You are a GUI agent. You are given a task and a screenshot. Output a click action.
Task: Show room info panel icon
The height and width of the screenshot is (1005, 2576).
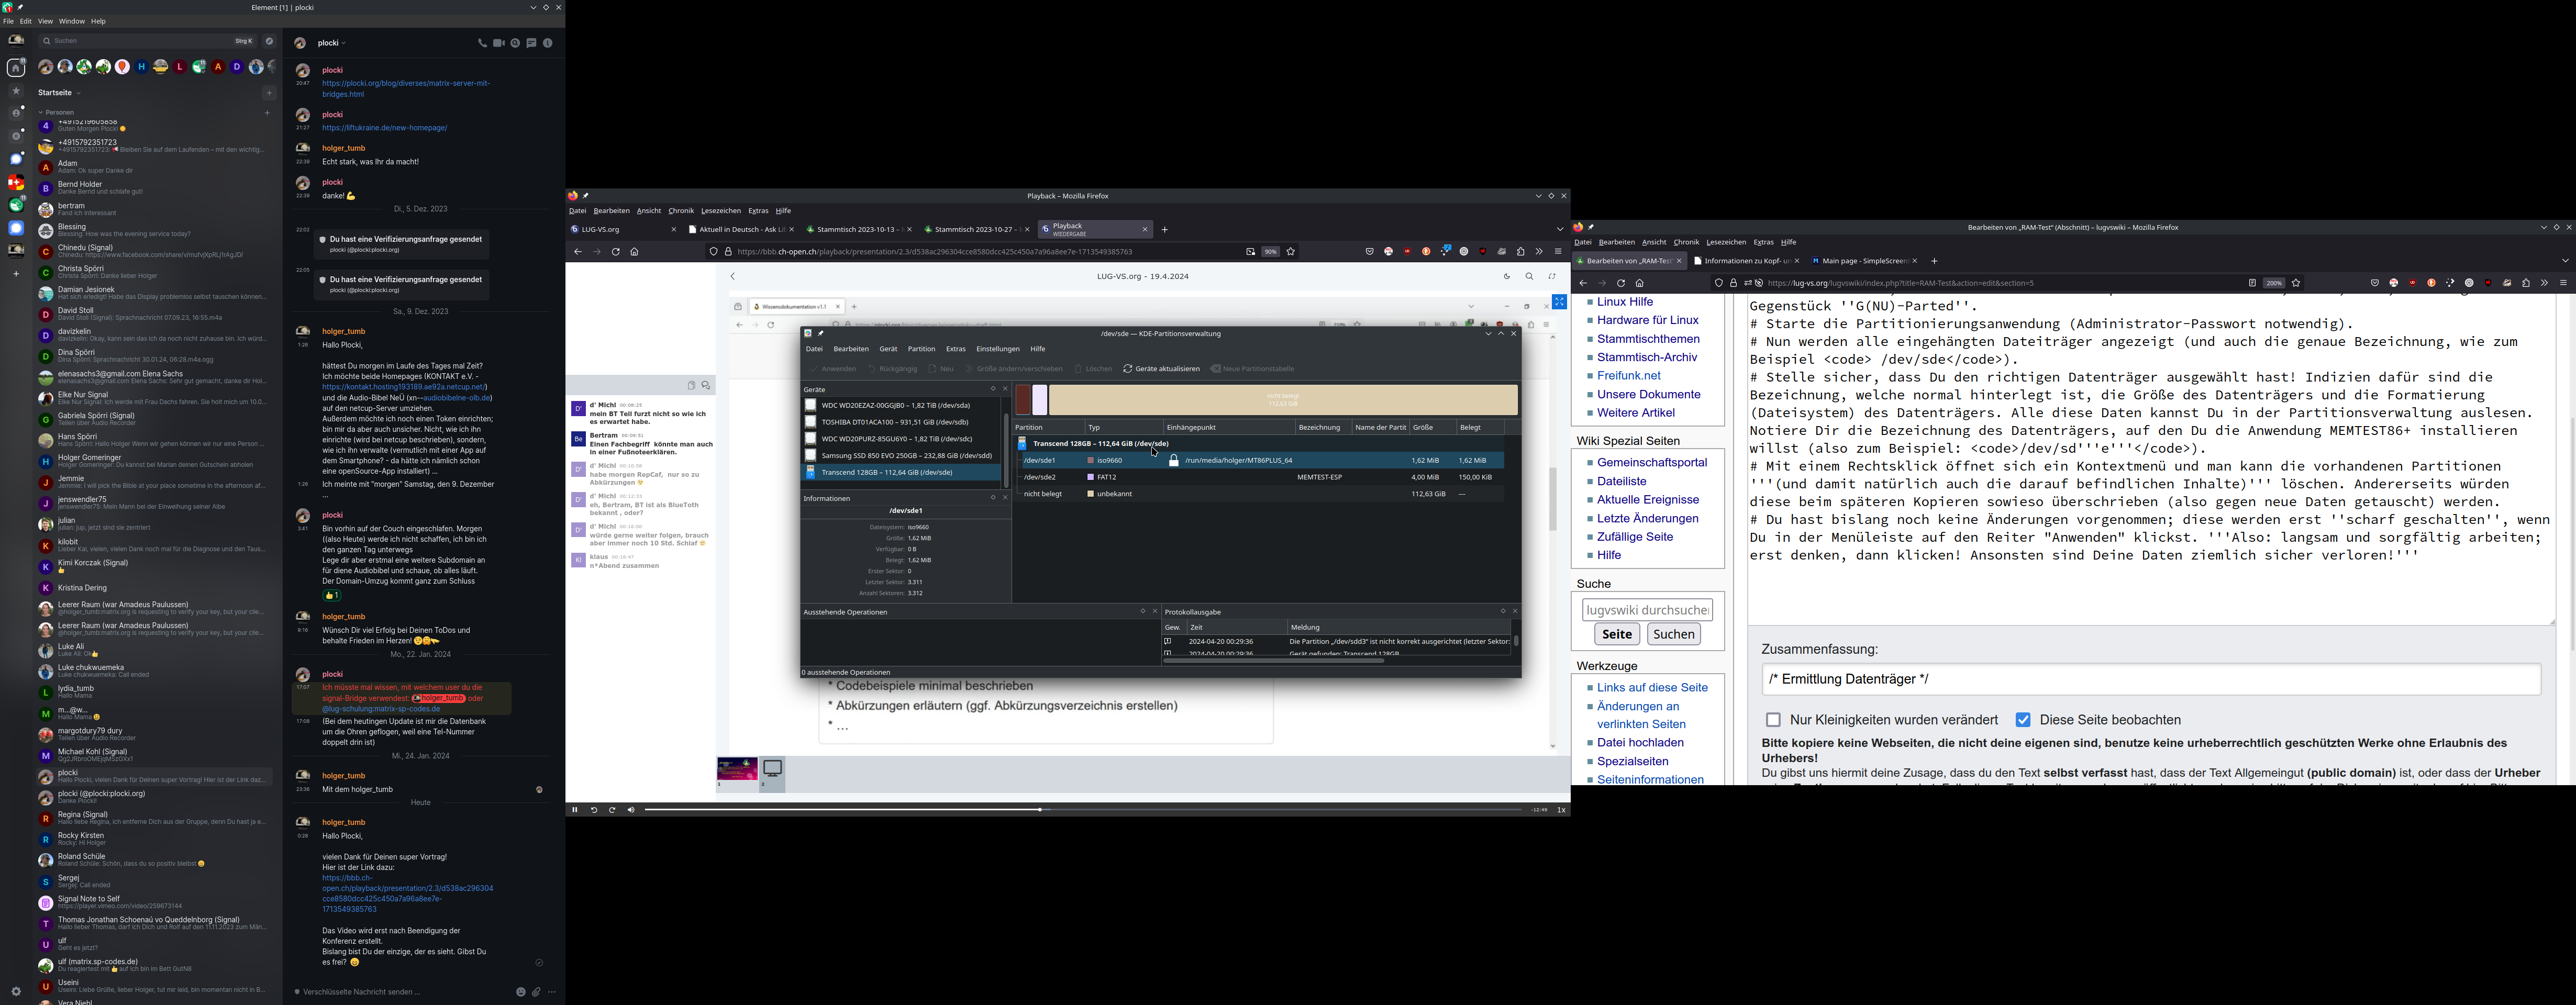point(547,44)
